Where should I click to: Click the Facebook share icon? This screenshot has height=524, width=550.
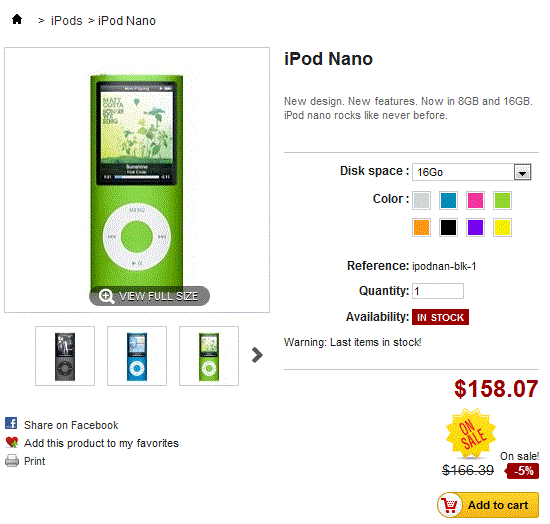point(11,423)
